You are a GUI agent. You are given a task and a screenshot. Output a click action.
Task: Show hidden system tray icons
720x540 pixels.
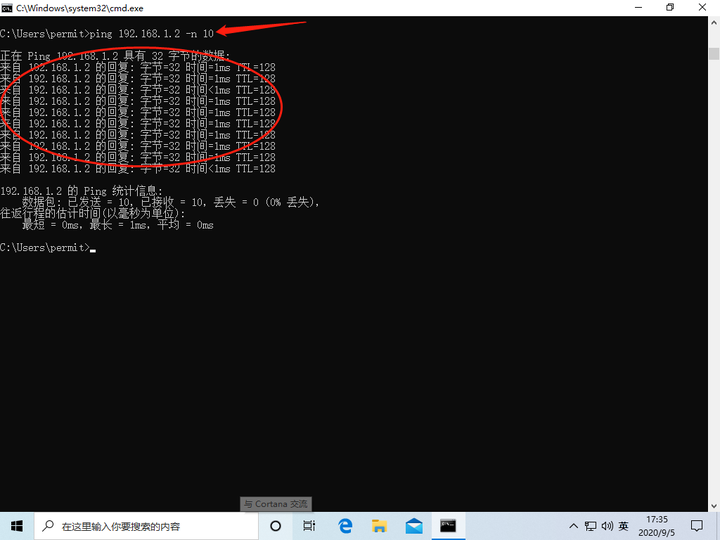(x=574, y=526)
